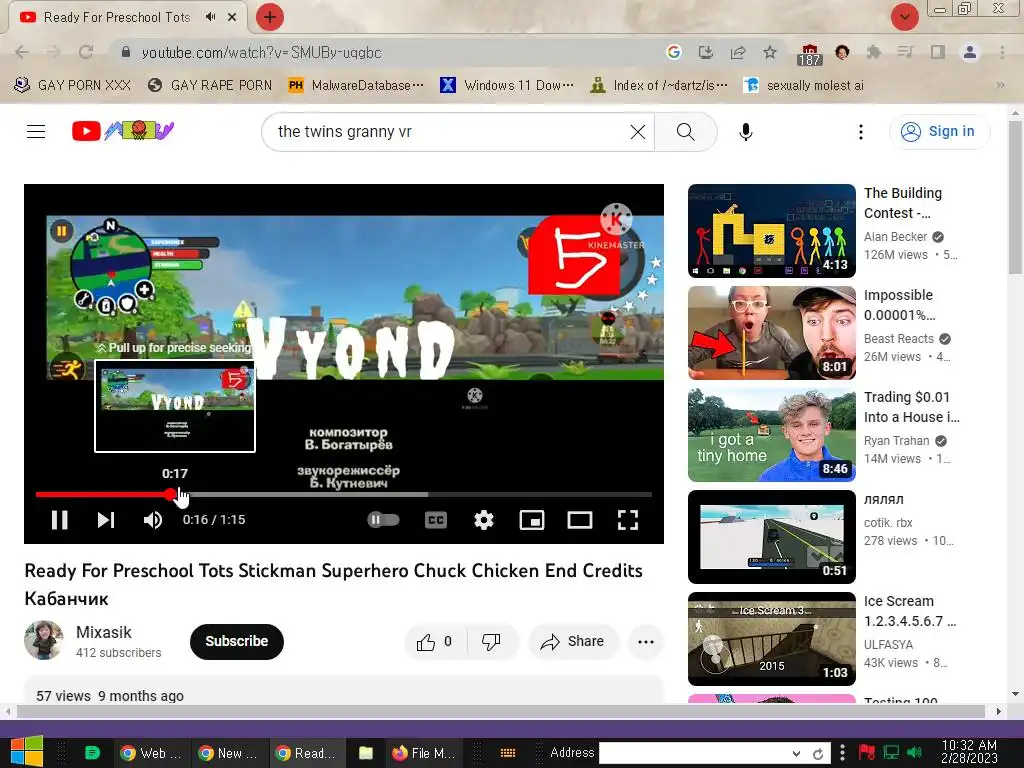Viewport: 1024px width, 768px height.
Task: Expand the bookmarks overflow chevron
Action: [x=1000, y=85]
